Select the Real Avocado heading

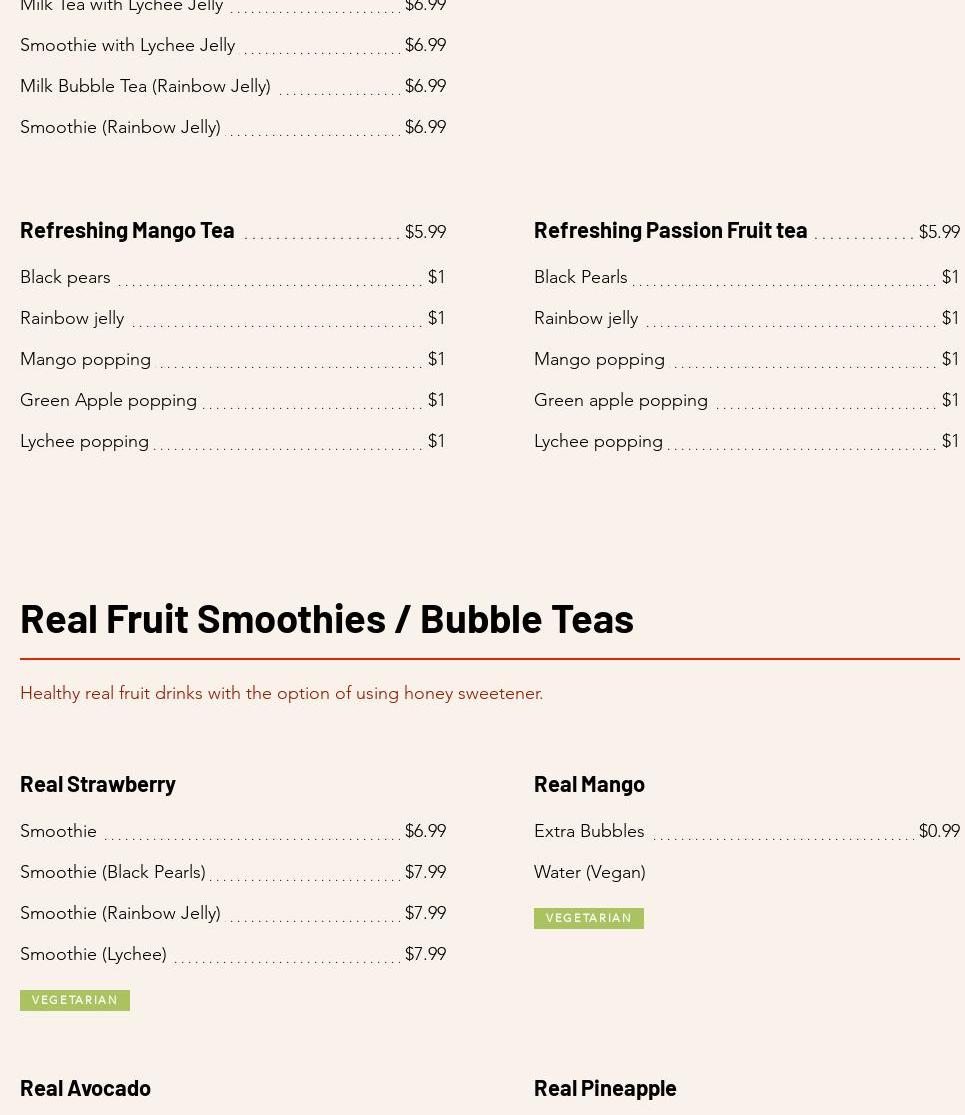coord(85,1088)
